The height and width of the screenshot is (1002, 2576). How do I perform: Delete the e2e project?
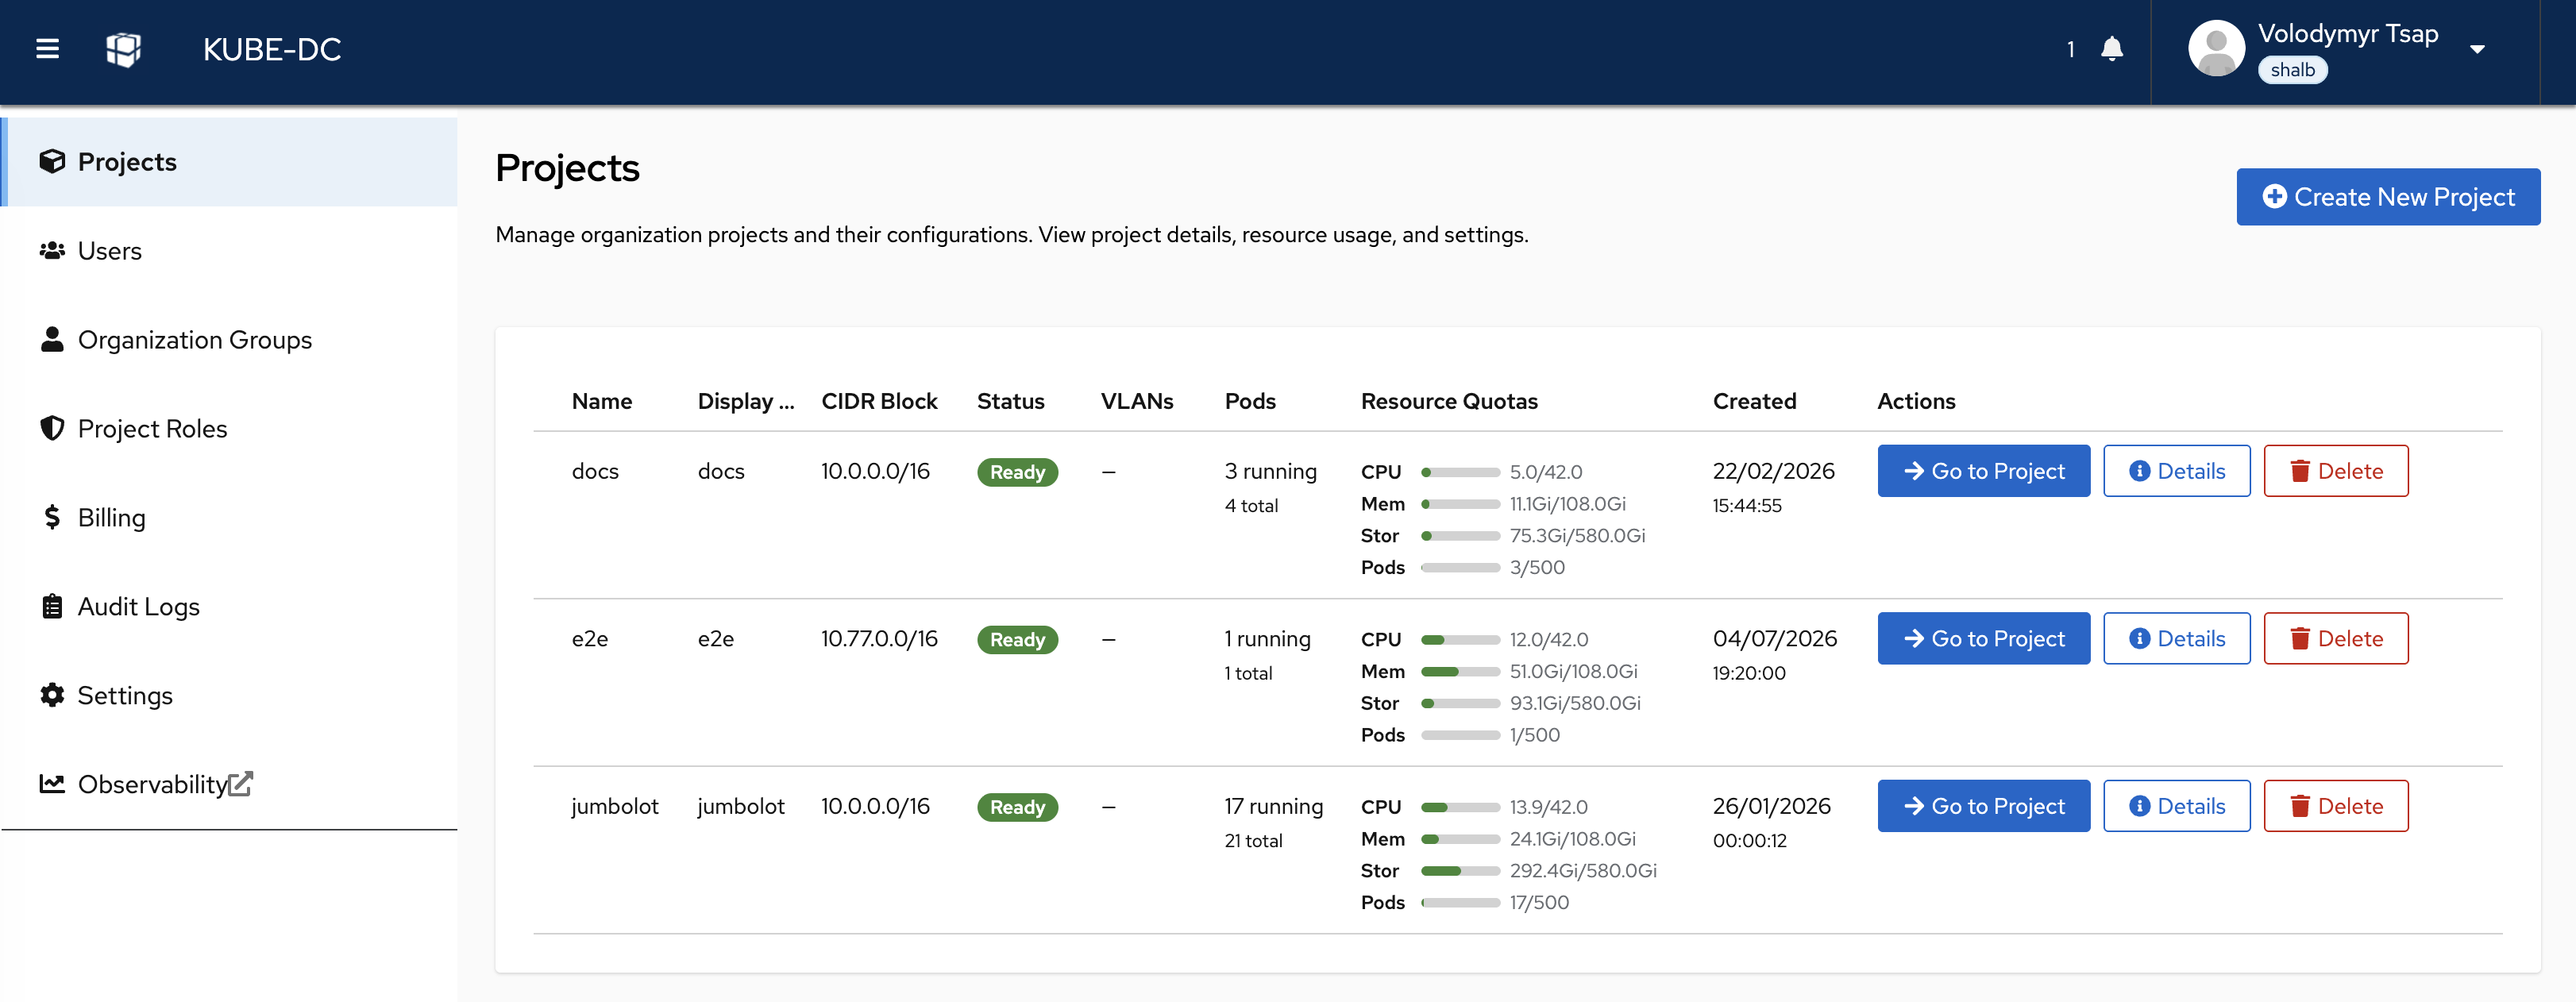click(2335, 638)
